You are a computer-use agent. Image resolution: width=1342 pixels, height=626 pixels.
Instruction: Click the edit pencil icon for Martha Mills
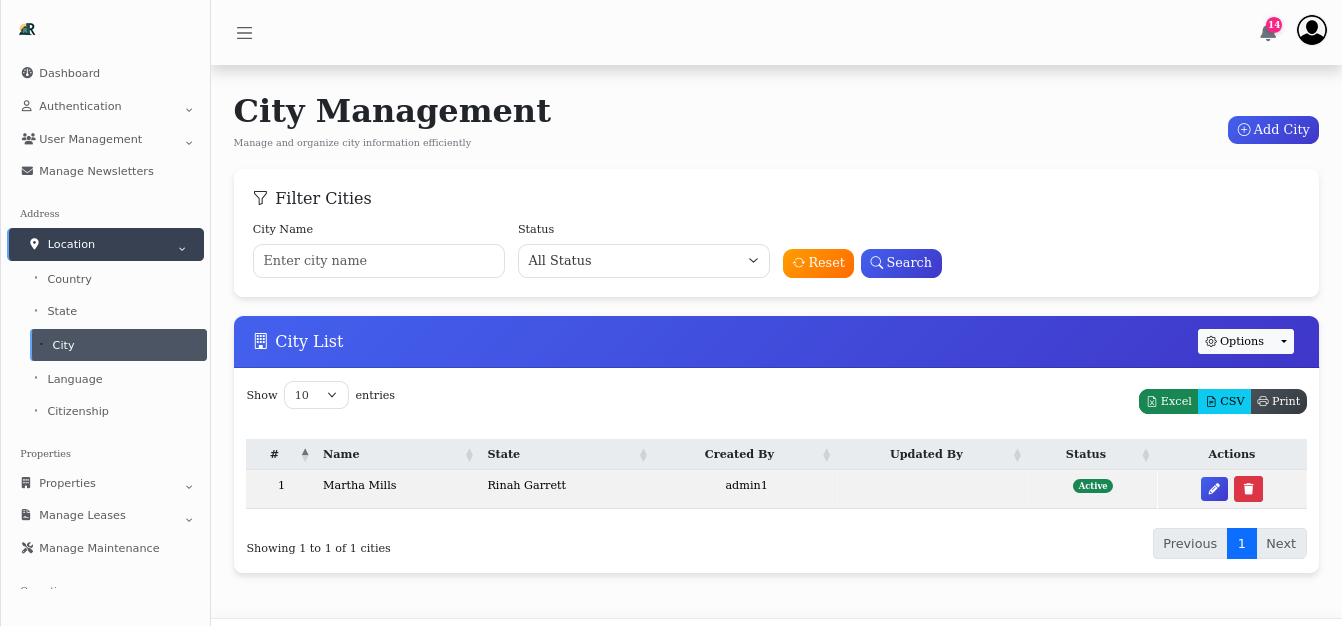(1213, 489)
